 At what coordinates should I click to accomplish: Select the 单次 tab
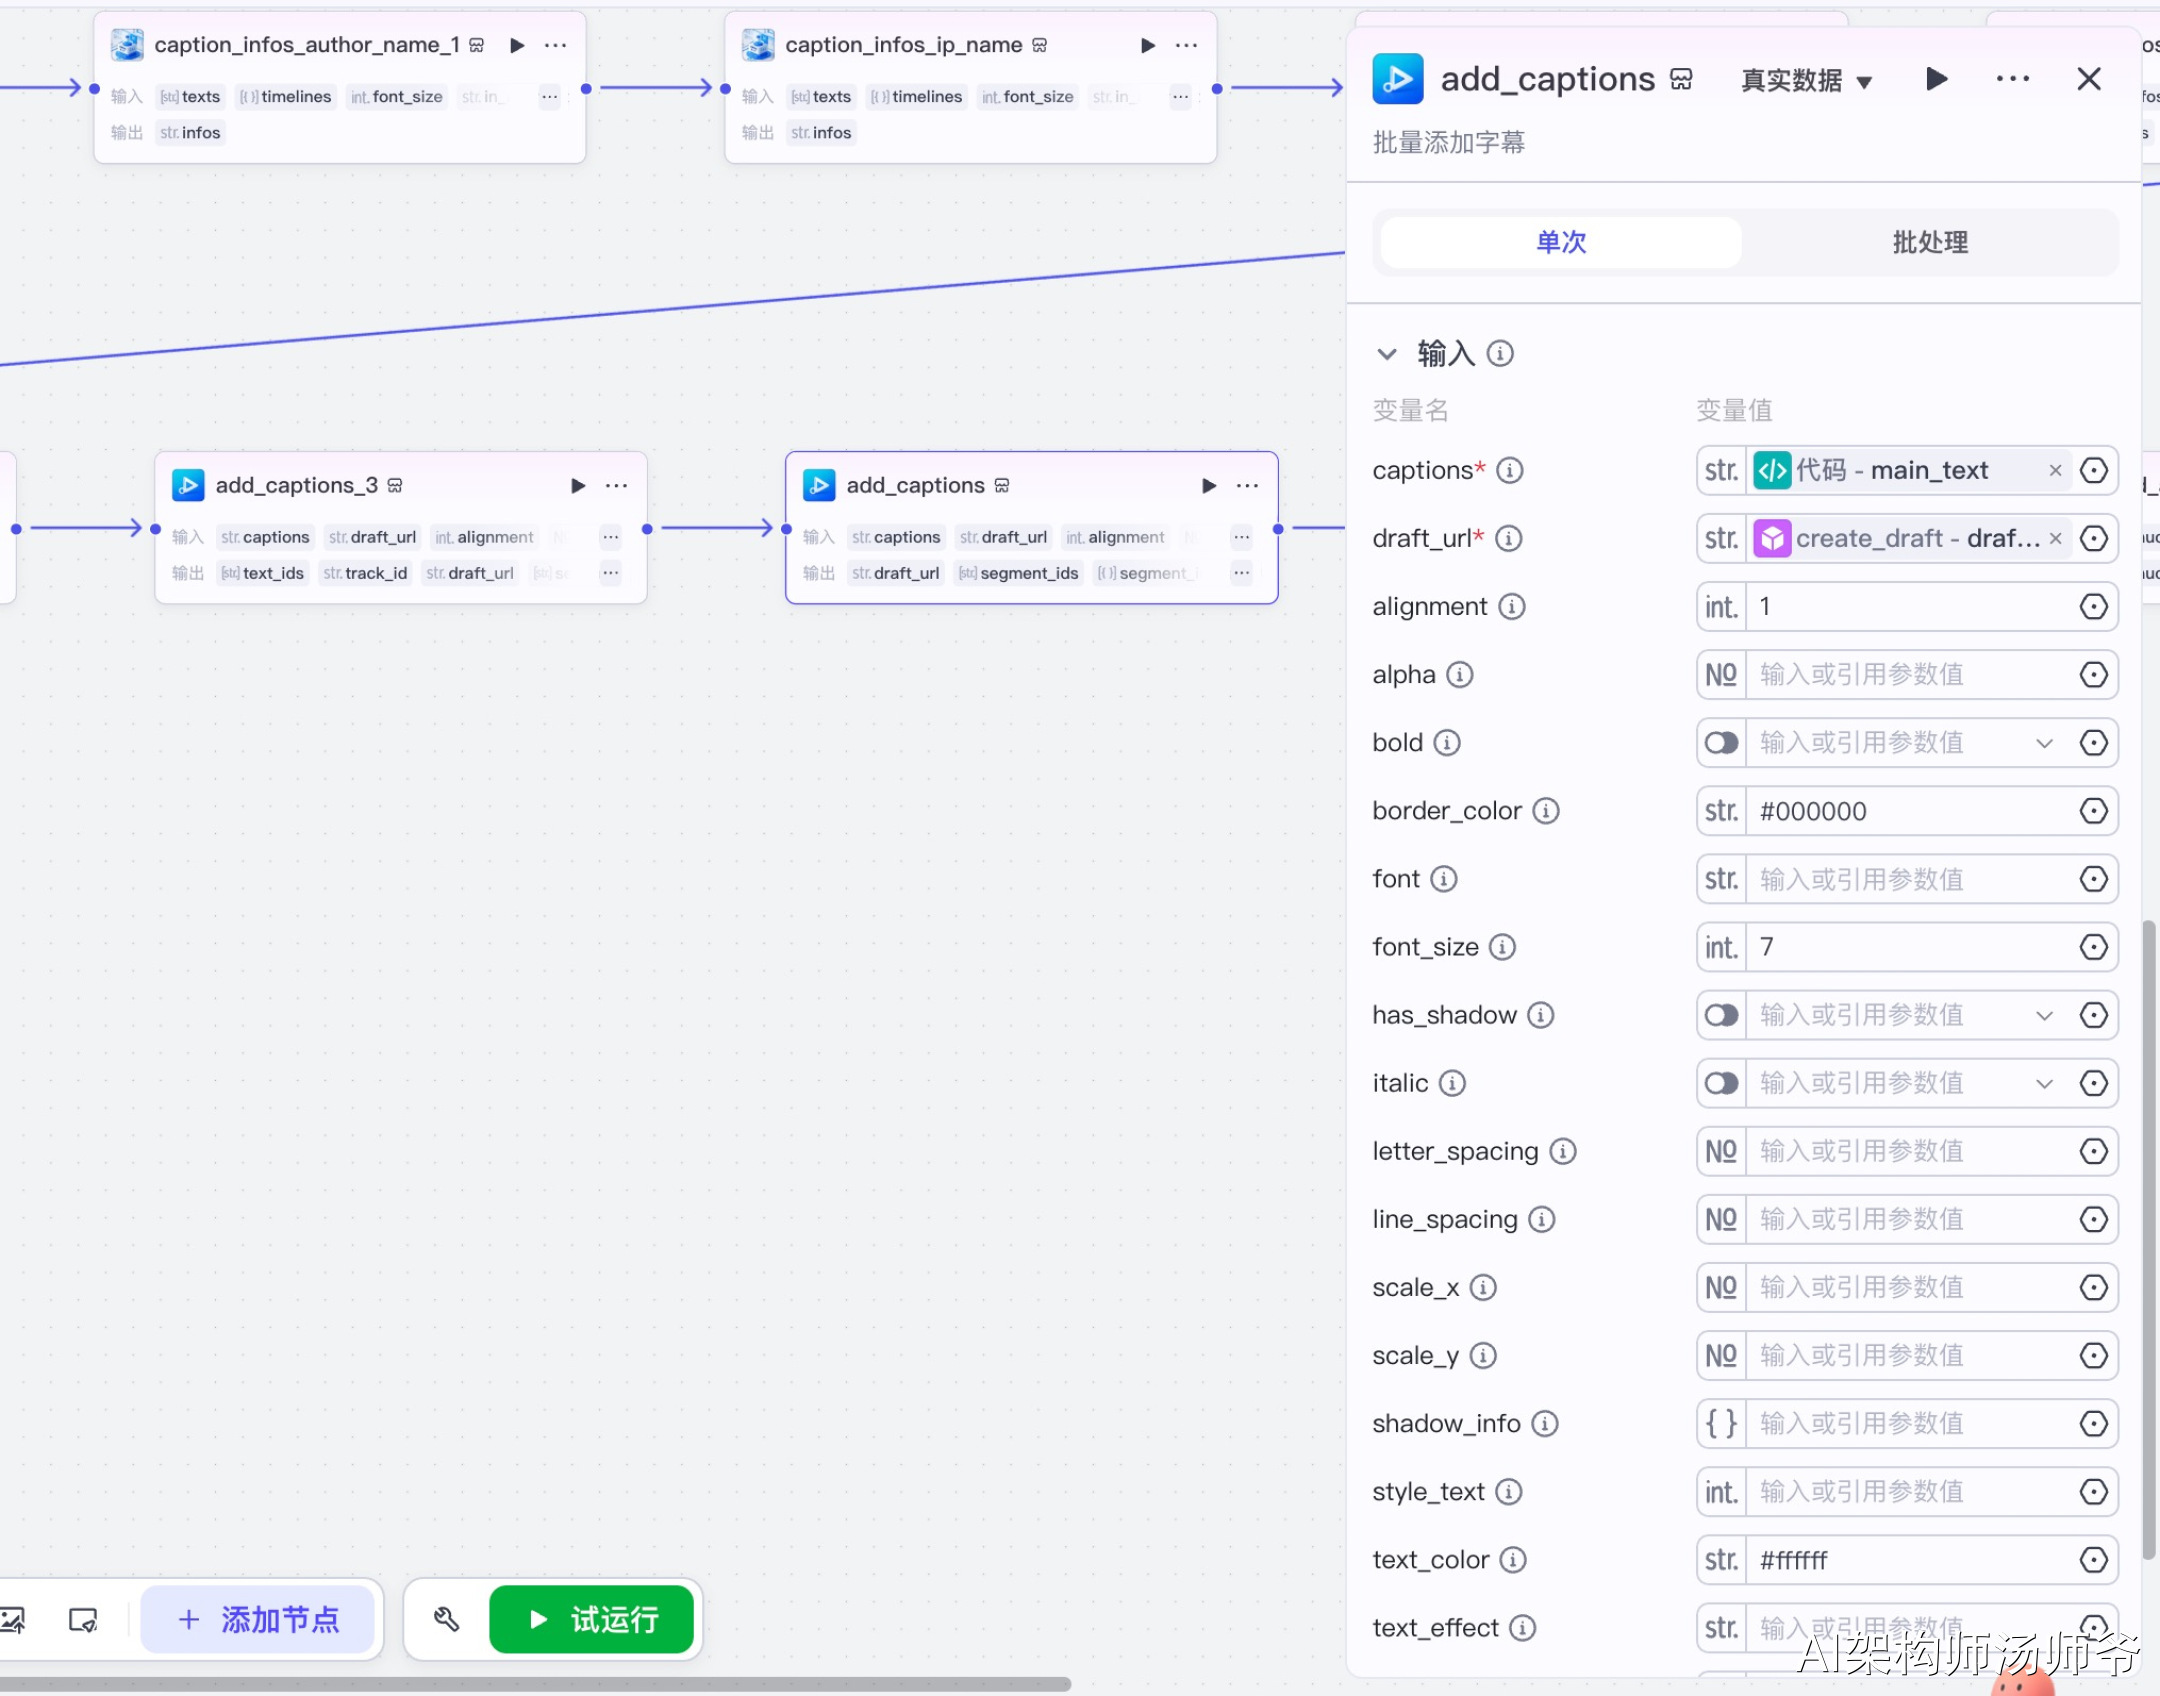1561,242
